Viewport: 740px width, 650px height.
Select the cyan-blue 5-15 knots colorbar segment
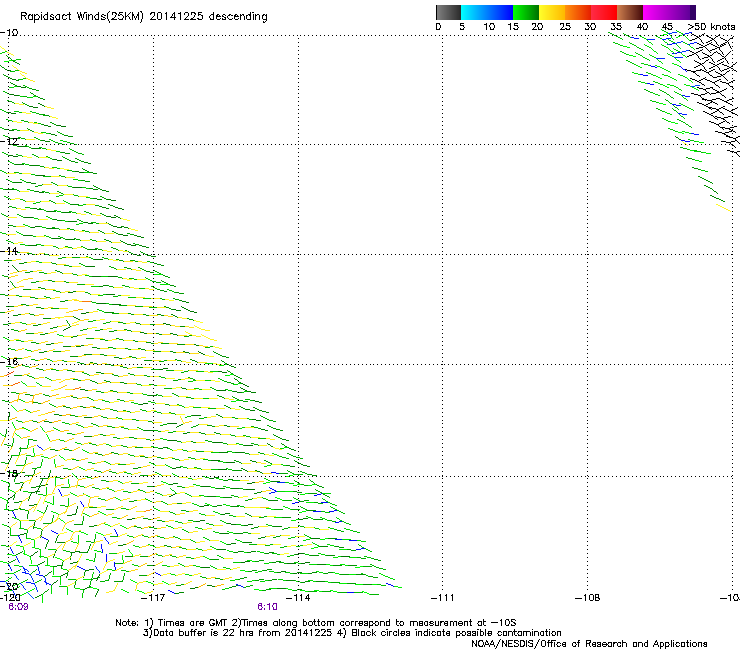click(487, 12)
